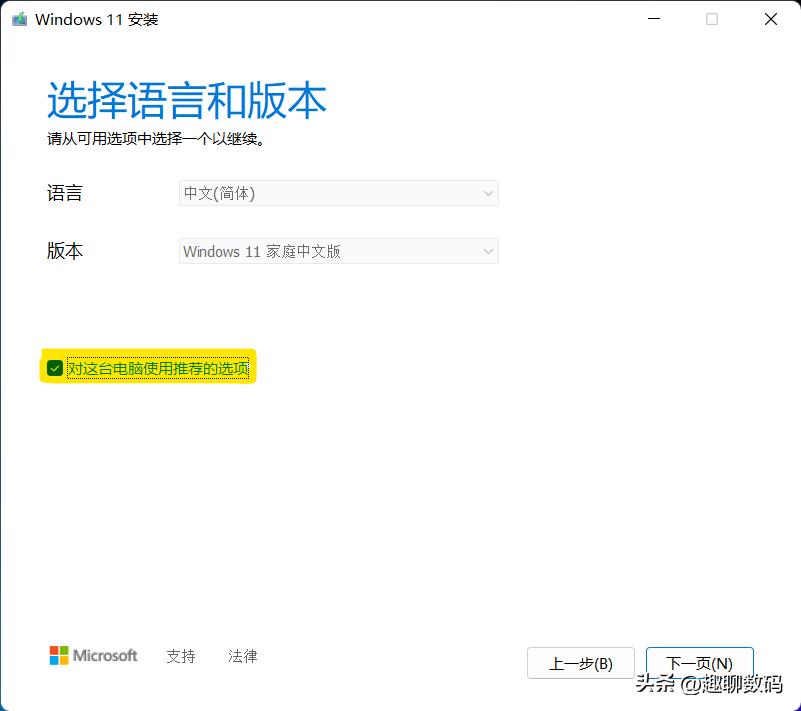
Task: Open the 法律 legal link
Action: pyautogui.click(x=242, y=656)
